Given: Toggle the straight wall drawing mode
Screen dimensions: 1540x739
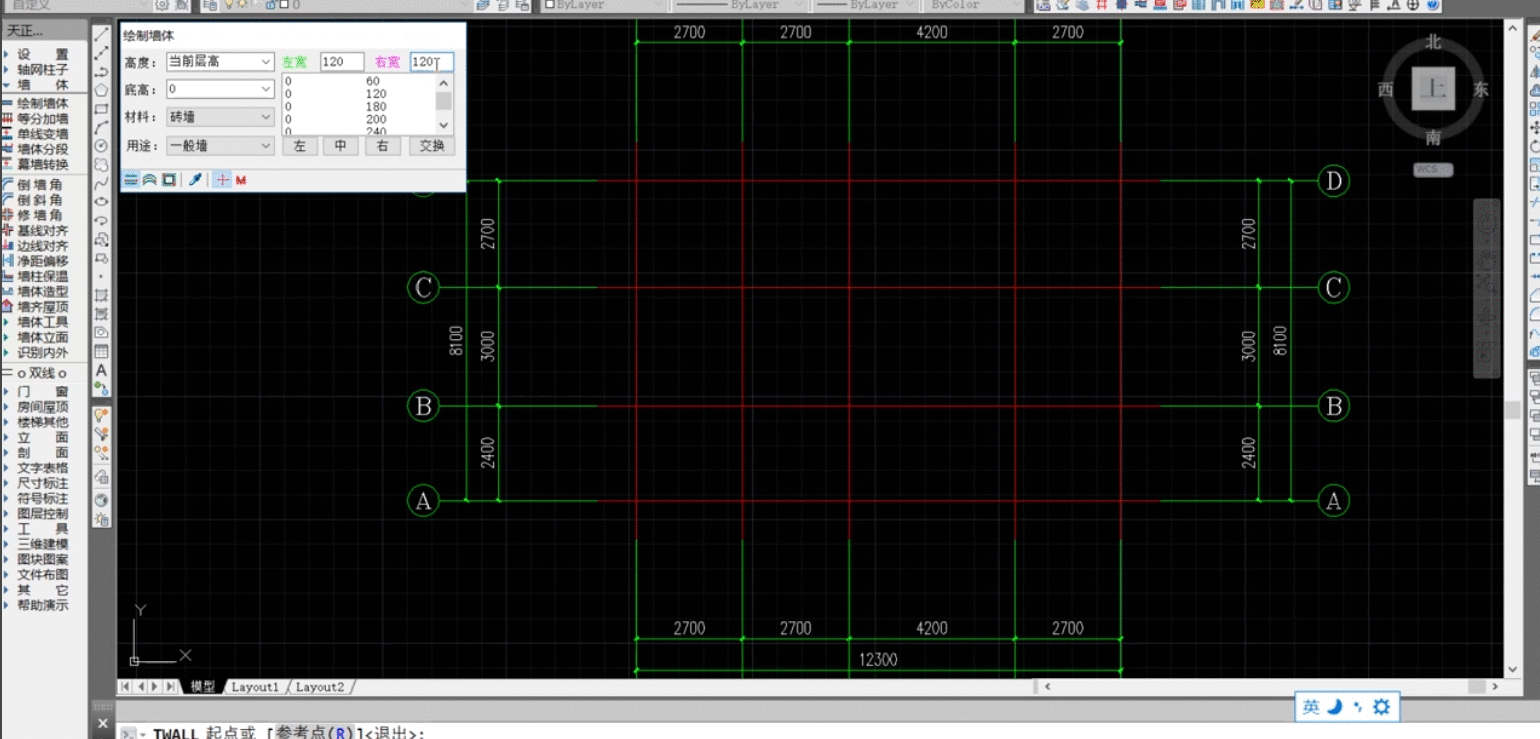Looking at the screenshot, I should (x=130, y=180).
